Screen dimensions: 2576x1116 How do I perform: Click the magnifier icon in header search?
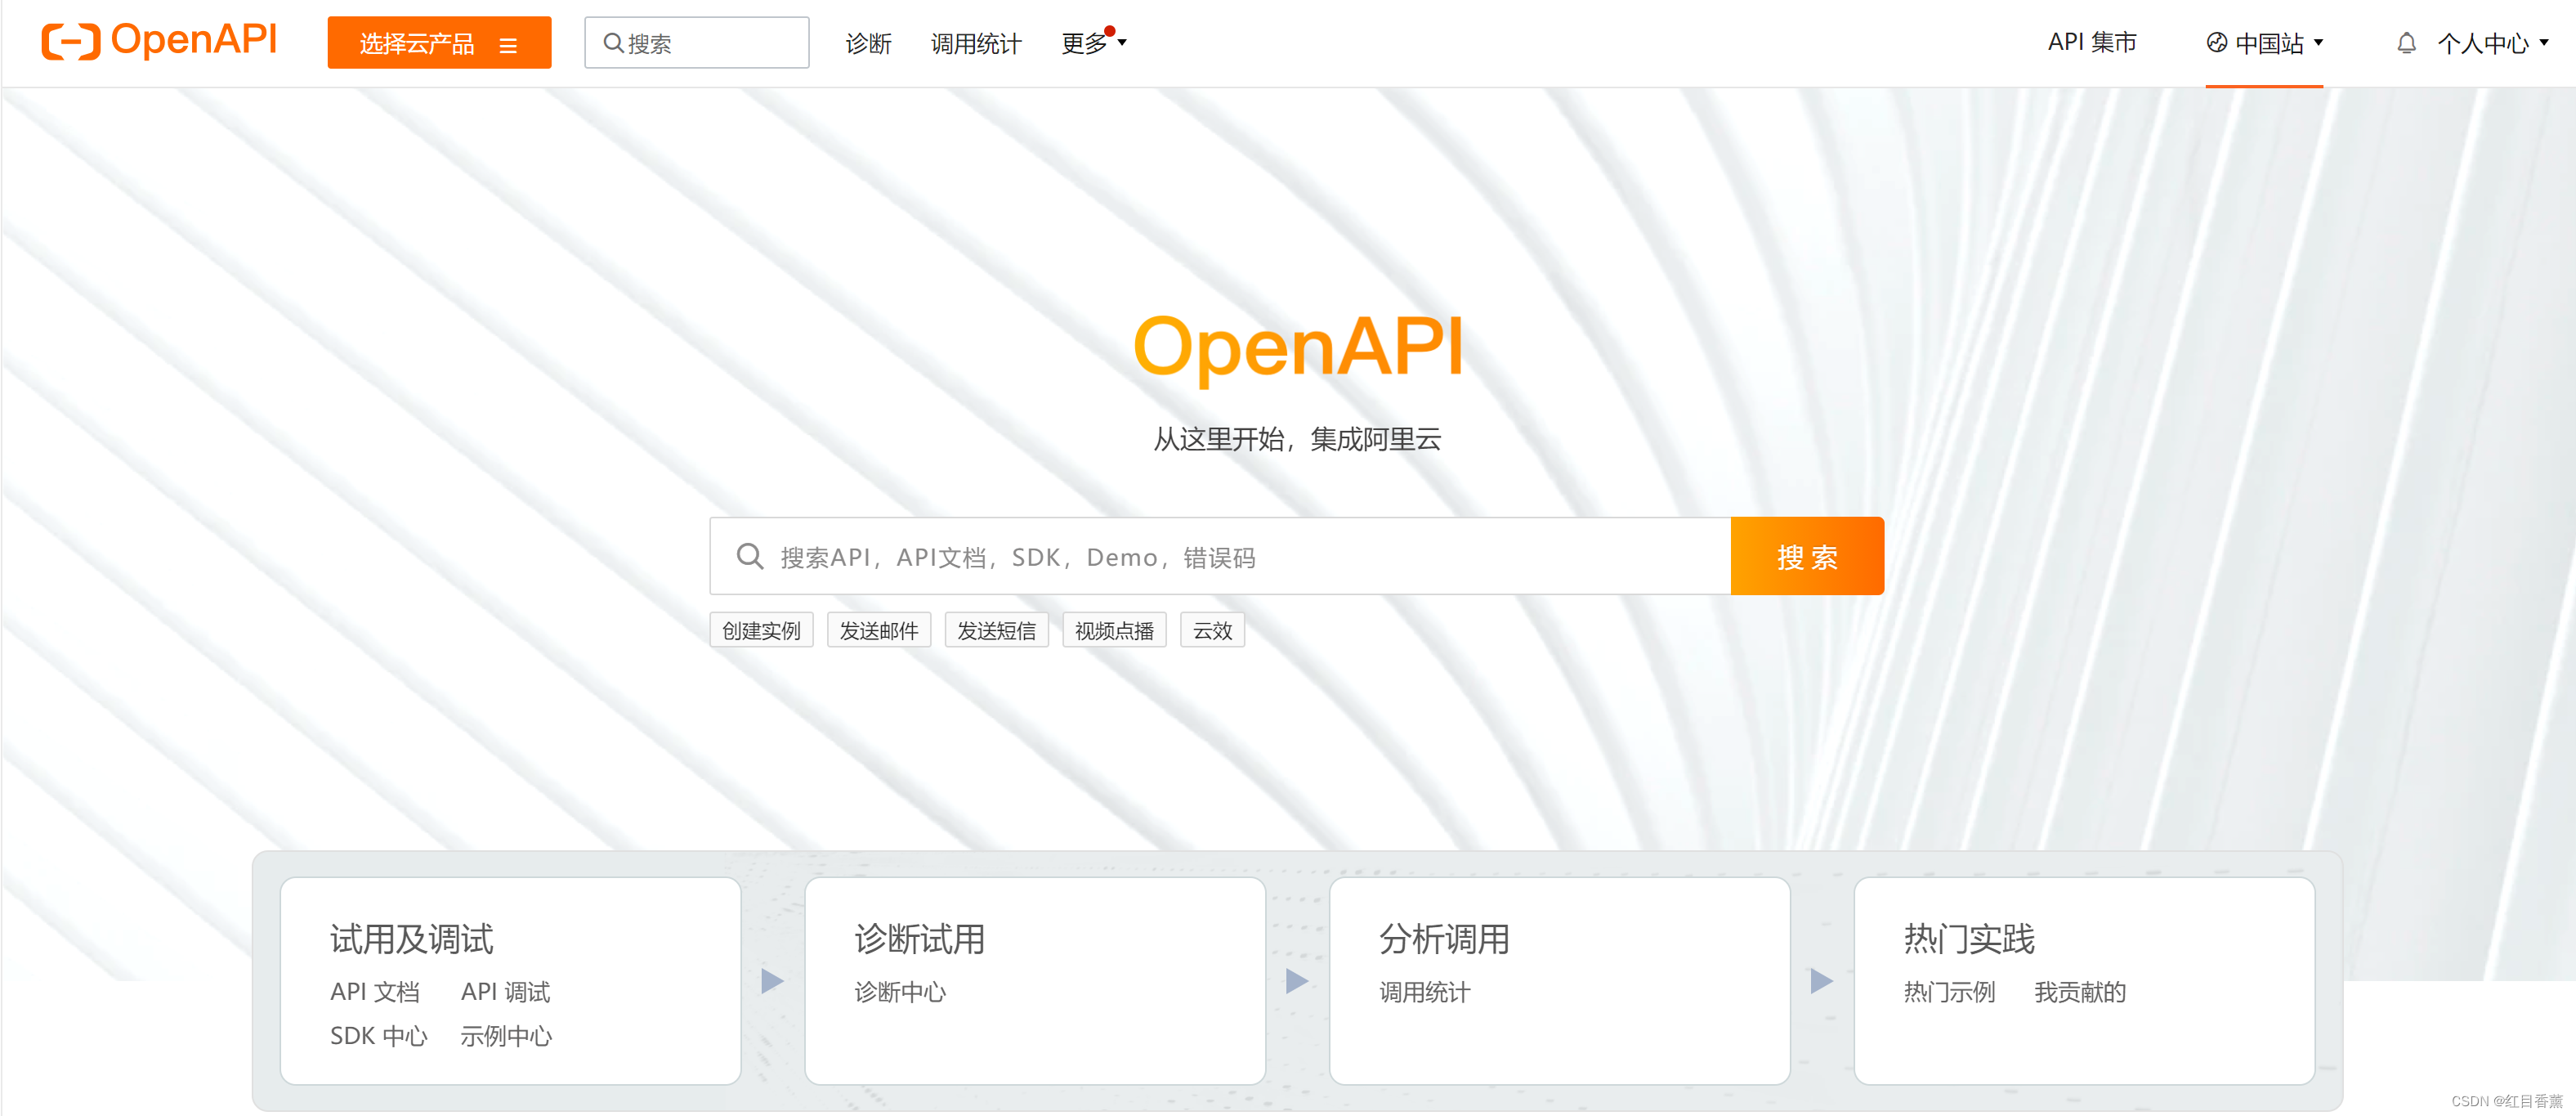pos(613,43)
